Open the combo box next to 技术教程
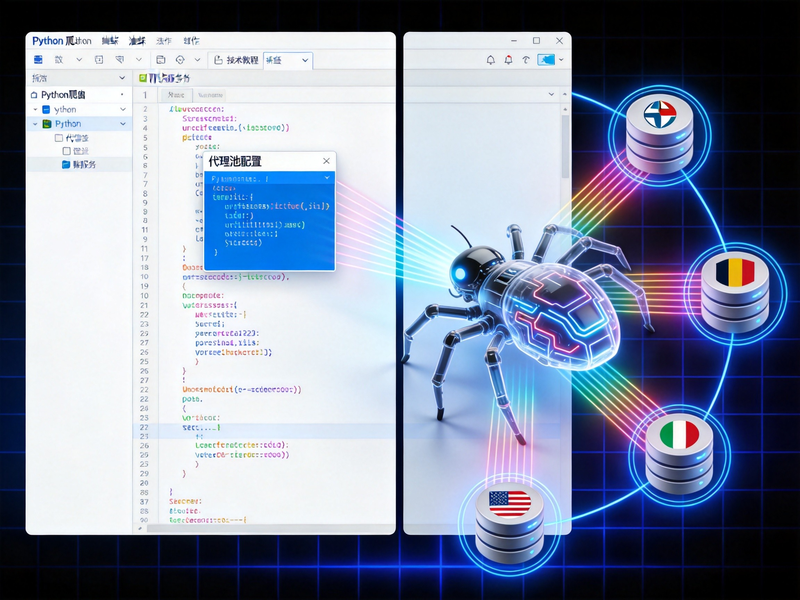The width and height of the screenshot is (800, 600). pyautogui.click(x=287, y=60)
